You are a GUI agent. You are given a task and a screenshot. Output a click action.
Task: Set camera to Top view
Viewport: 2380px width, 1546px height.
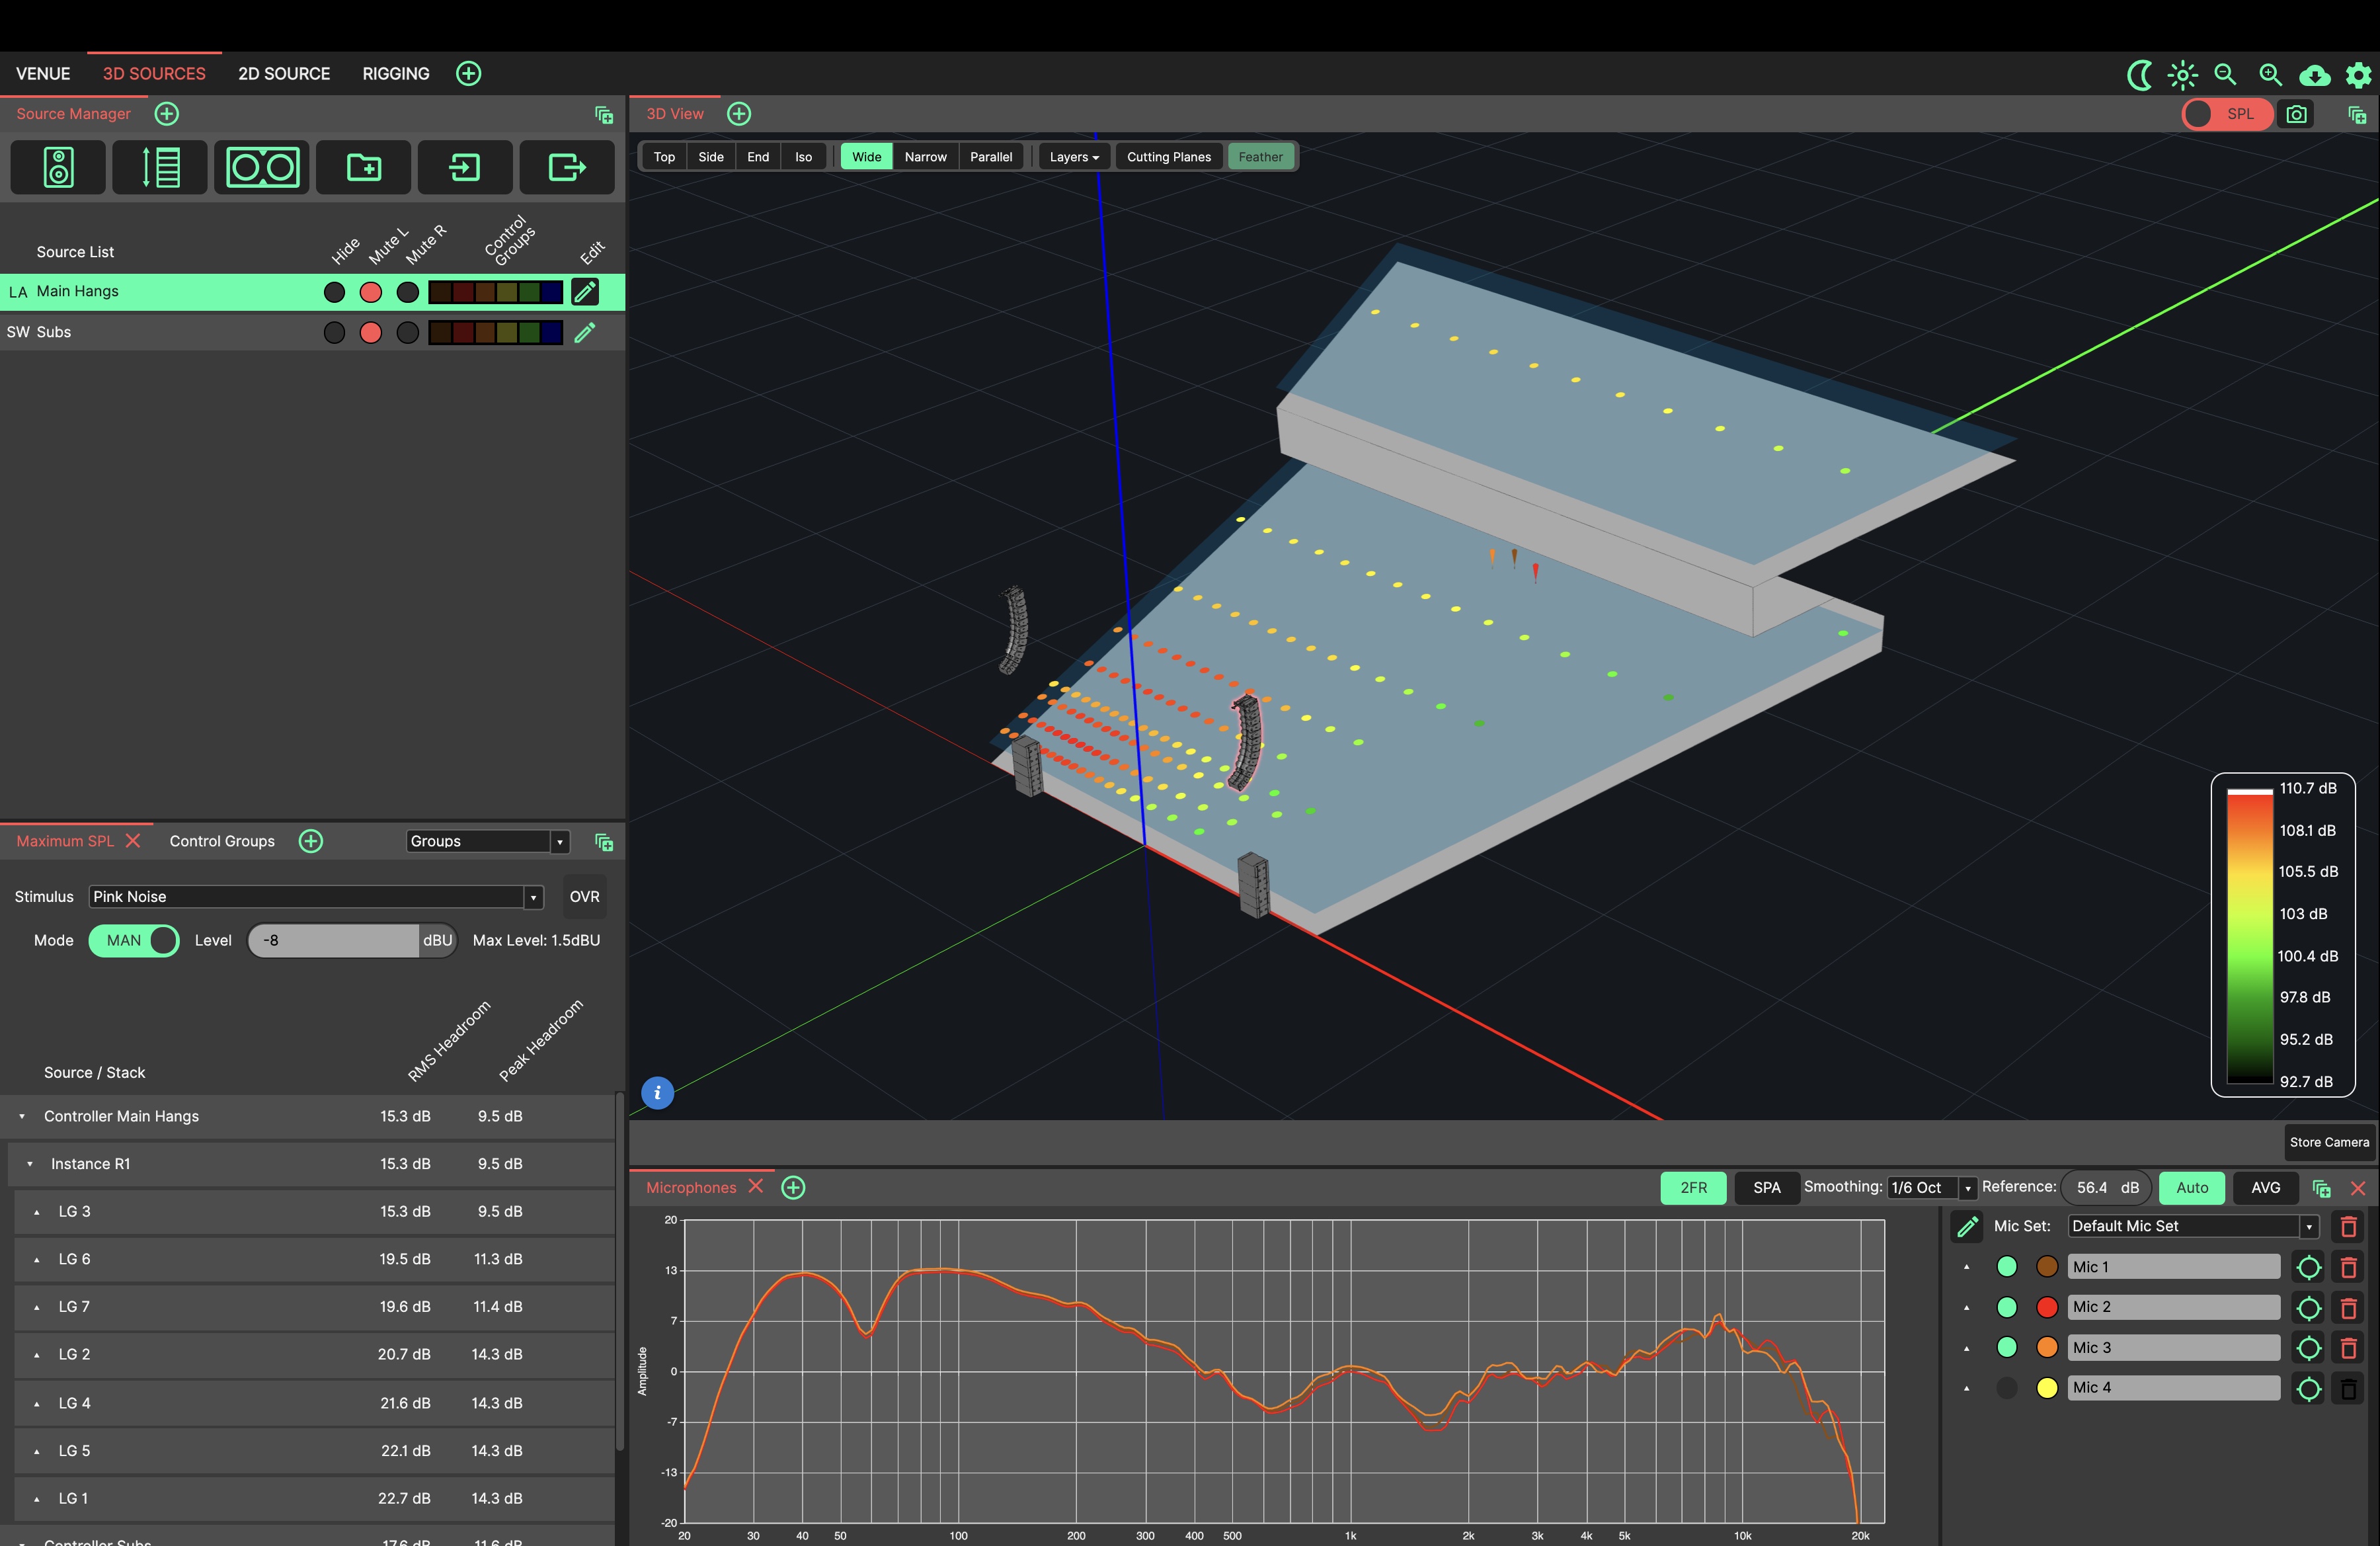point(664,157)
